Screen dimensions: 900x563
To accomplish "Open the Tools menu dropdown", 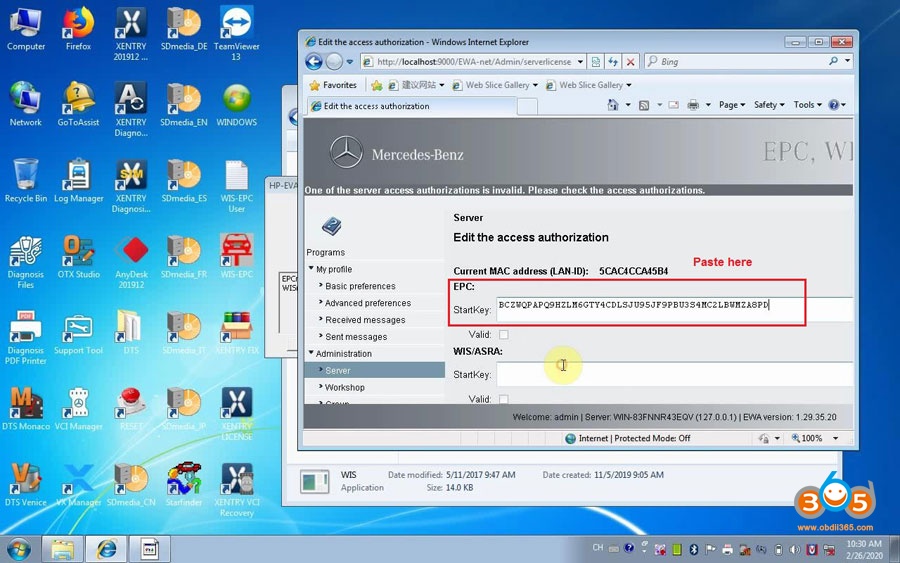I will point(808,104).
